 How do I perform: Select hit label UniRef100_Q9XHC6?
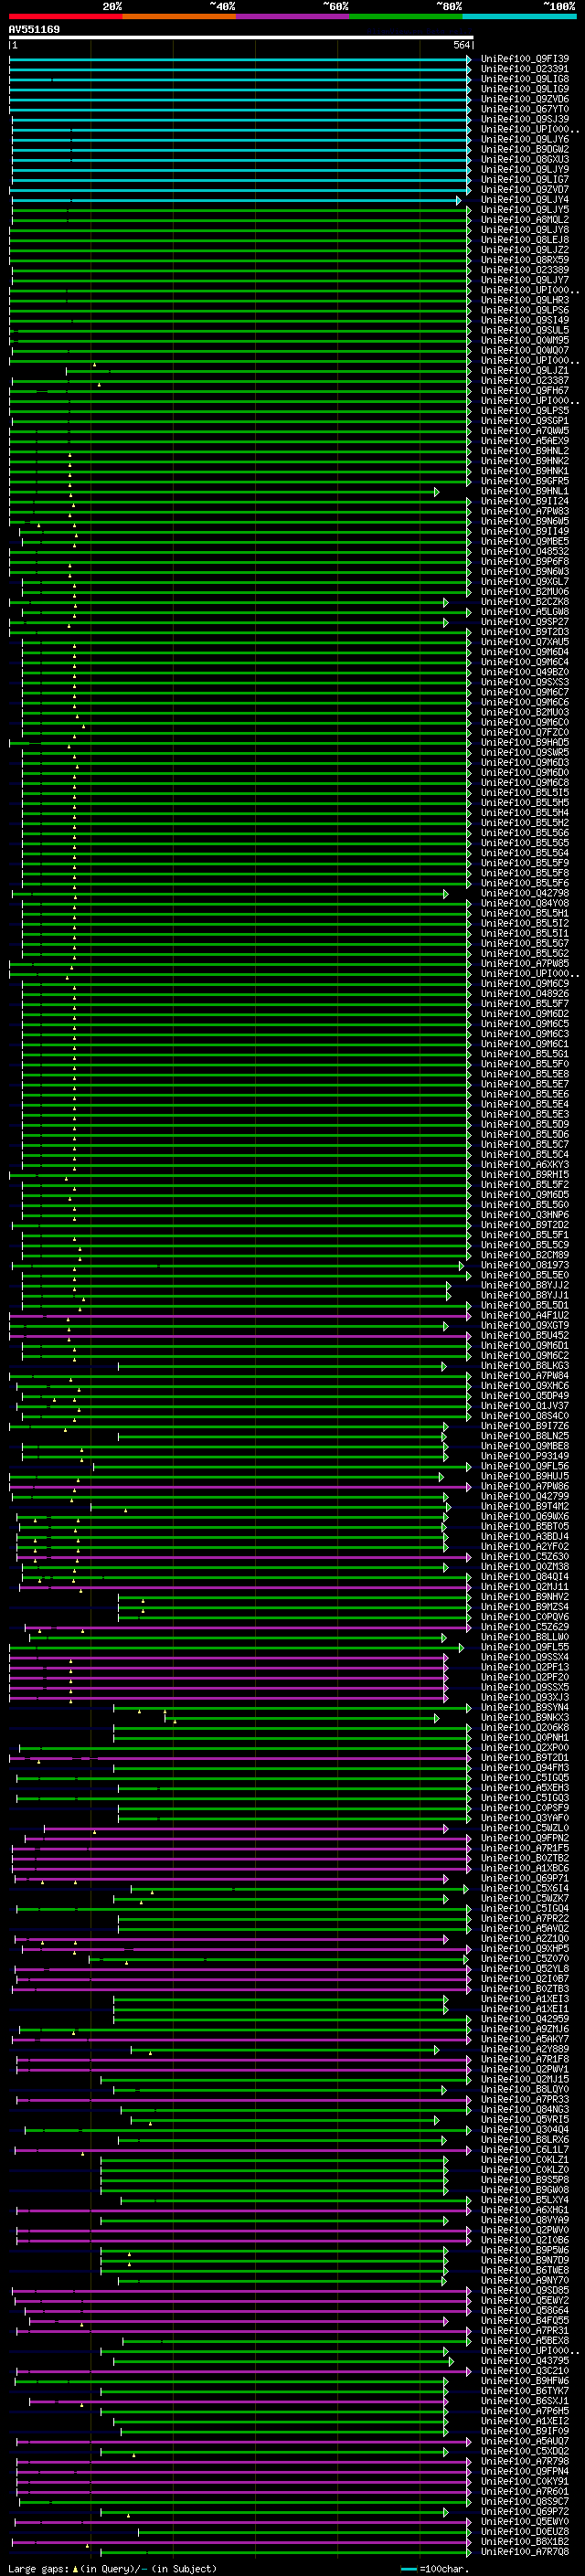pyautogui.click(x=525, y=1386)
